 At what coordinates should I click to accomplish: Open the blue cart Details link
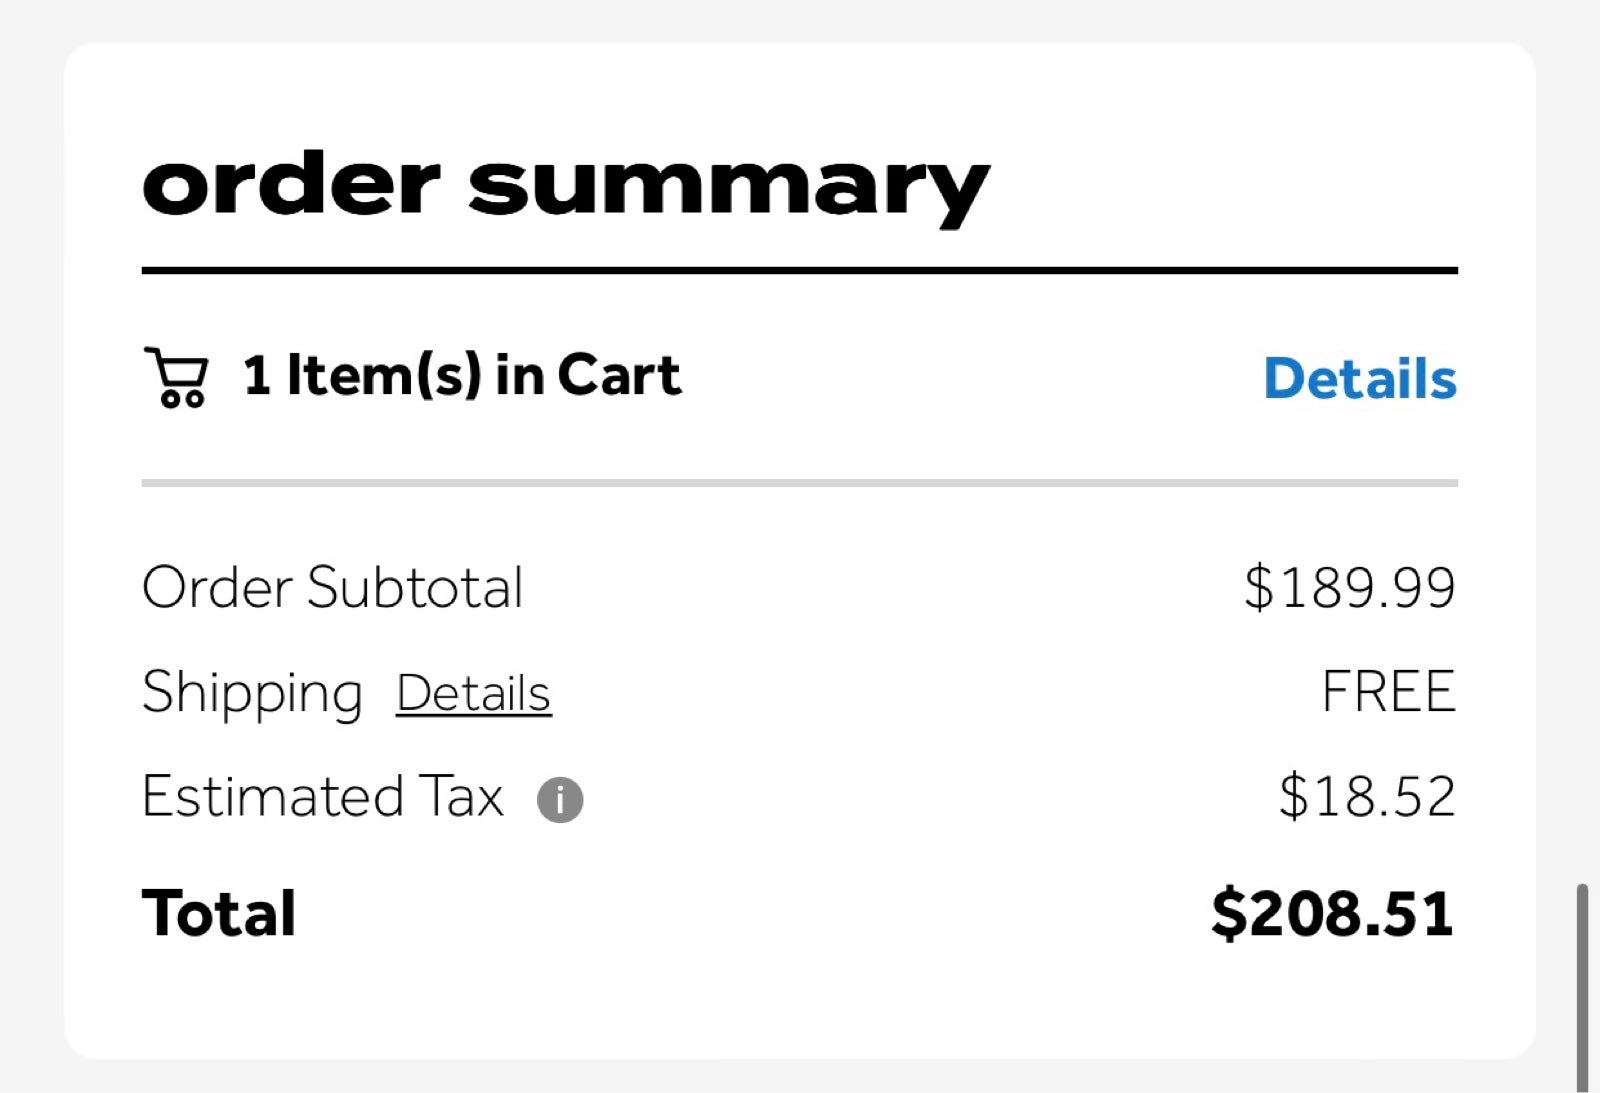click(x=1360, y=378)
